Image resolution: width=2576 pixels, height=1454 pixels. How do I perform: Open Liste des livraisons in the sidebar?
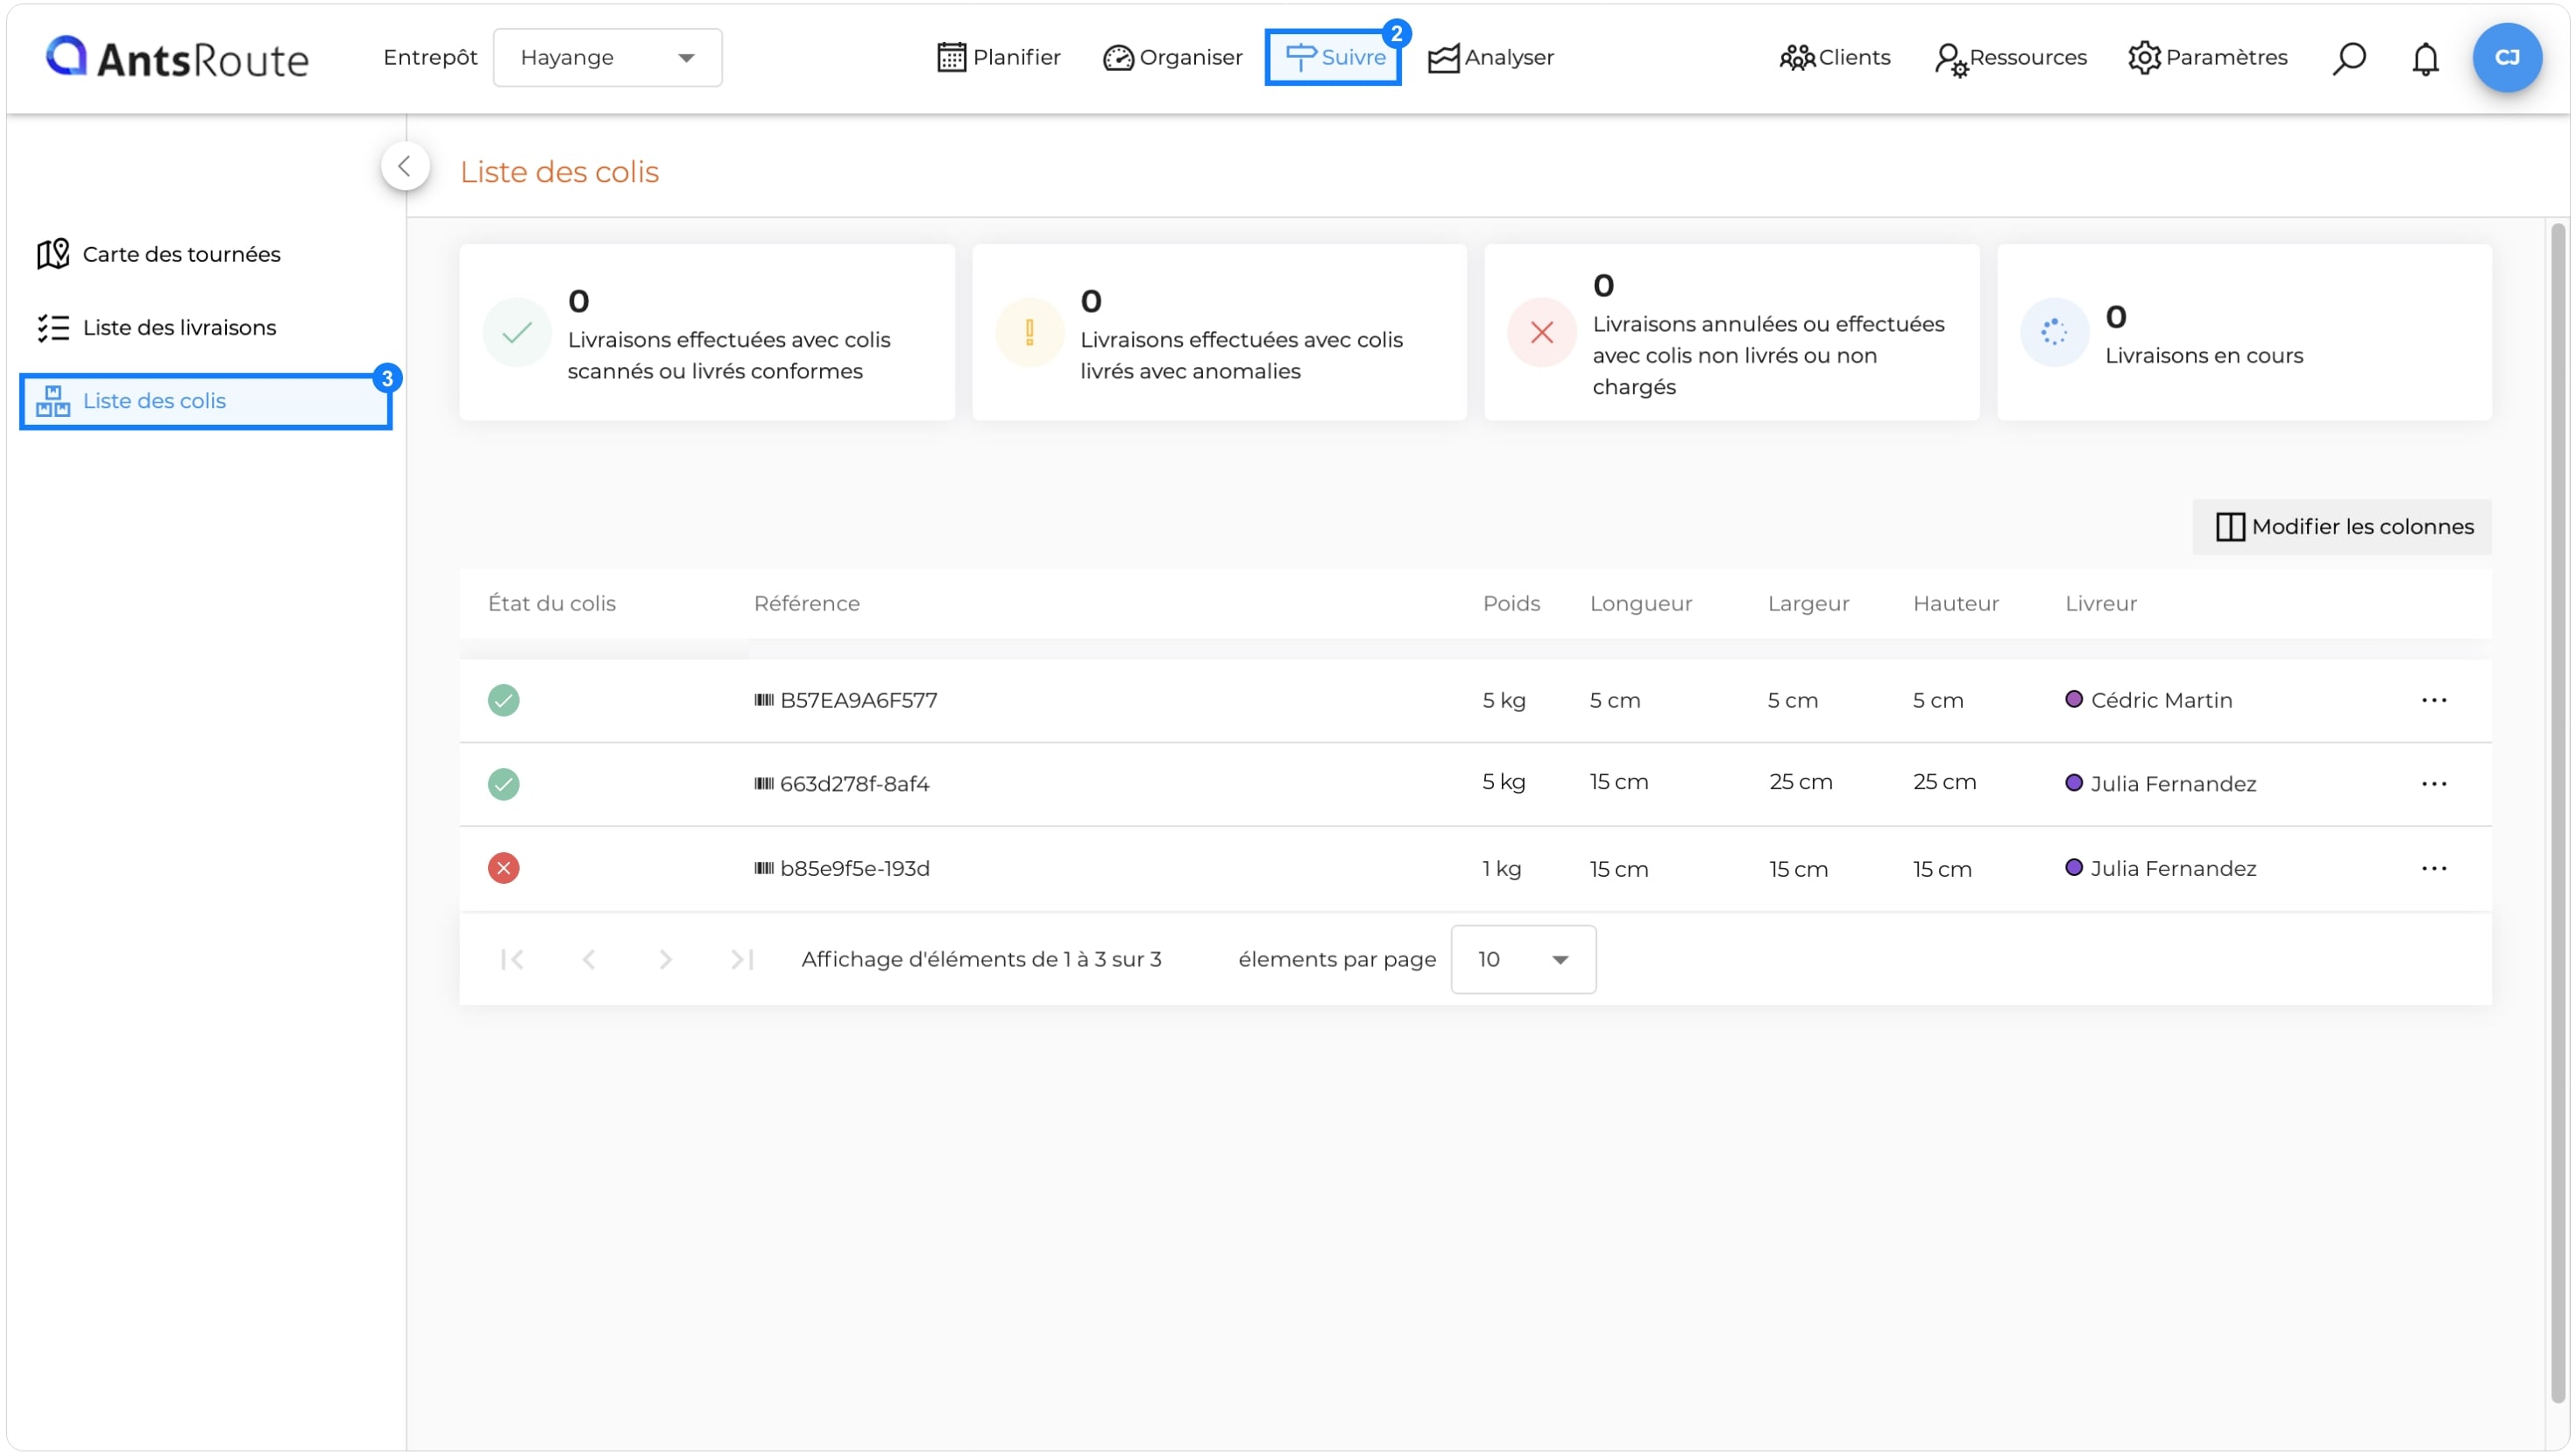[x=158, y=327]
